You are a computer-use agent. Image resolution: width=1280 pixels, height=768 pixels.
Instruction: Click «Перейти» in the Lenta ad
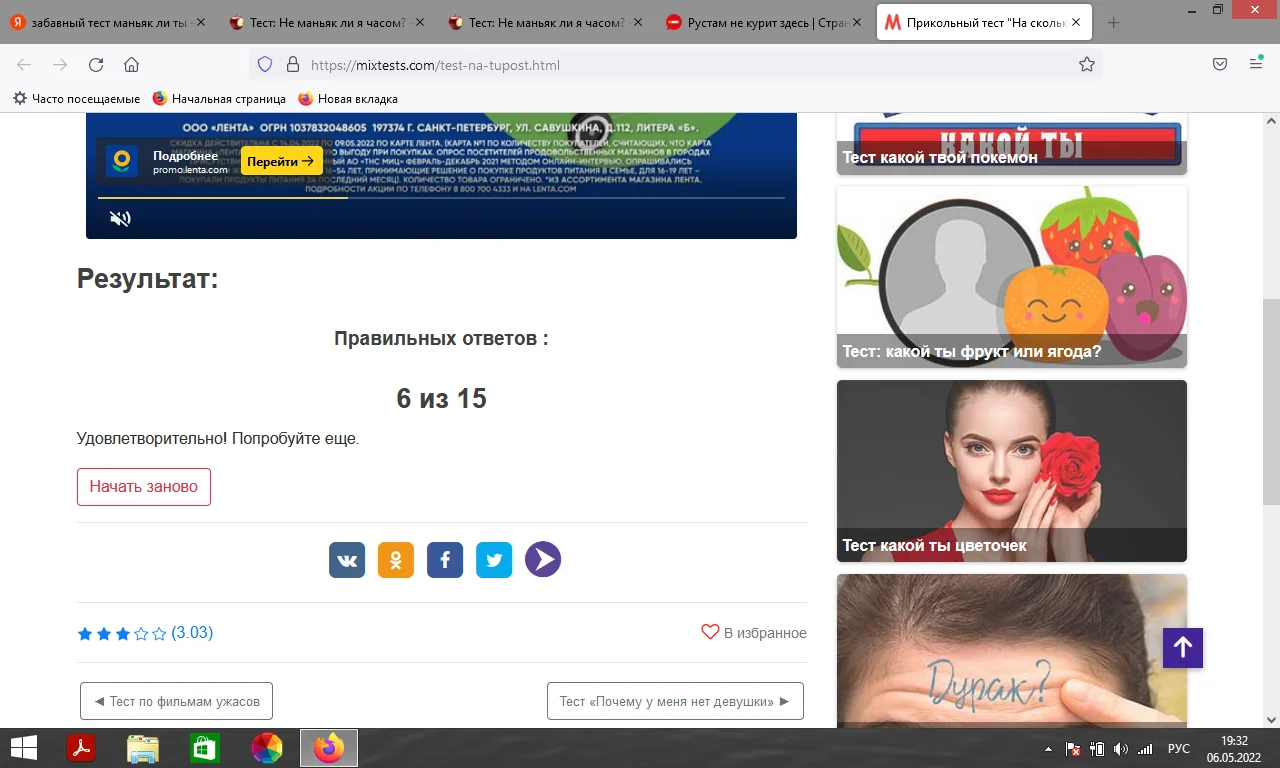(x=281, y=161)
